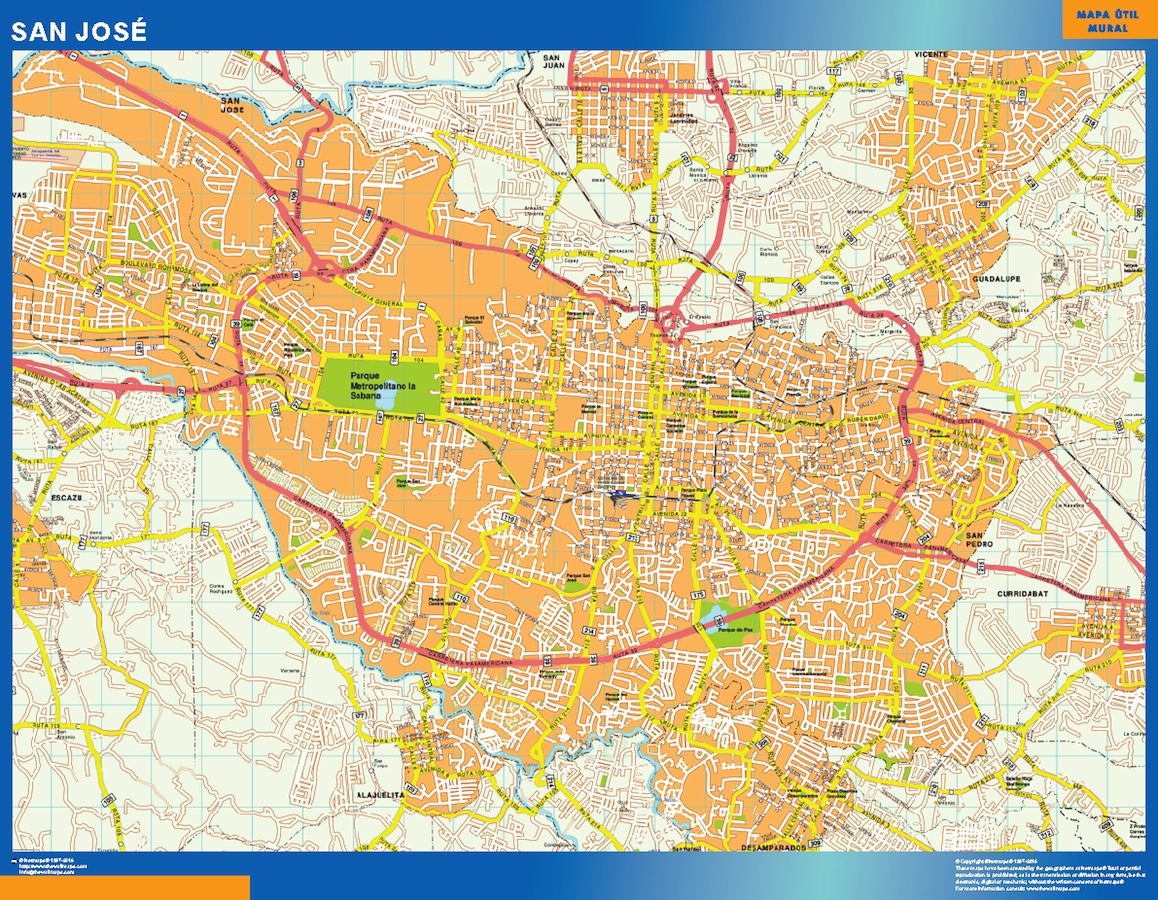
Task: Click the Ruta 215 badge near Curridabat
Action: pos(980,567)
